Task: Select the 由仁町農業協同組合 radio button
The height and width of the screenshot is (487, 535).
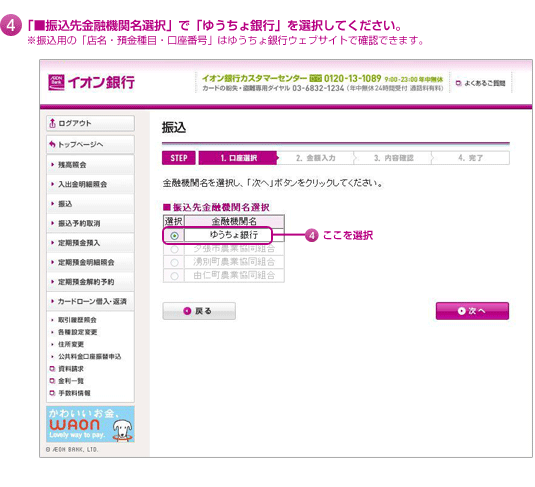Action: pyautogui.click(x=174, y=276)
